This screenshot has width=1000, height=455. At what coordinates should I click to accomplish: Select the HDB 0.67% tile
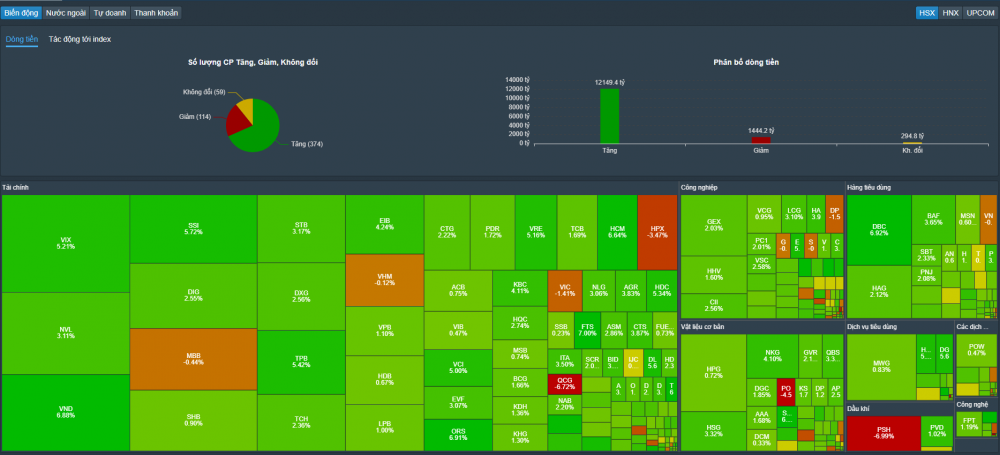click(385, 379)
